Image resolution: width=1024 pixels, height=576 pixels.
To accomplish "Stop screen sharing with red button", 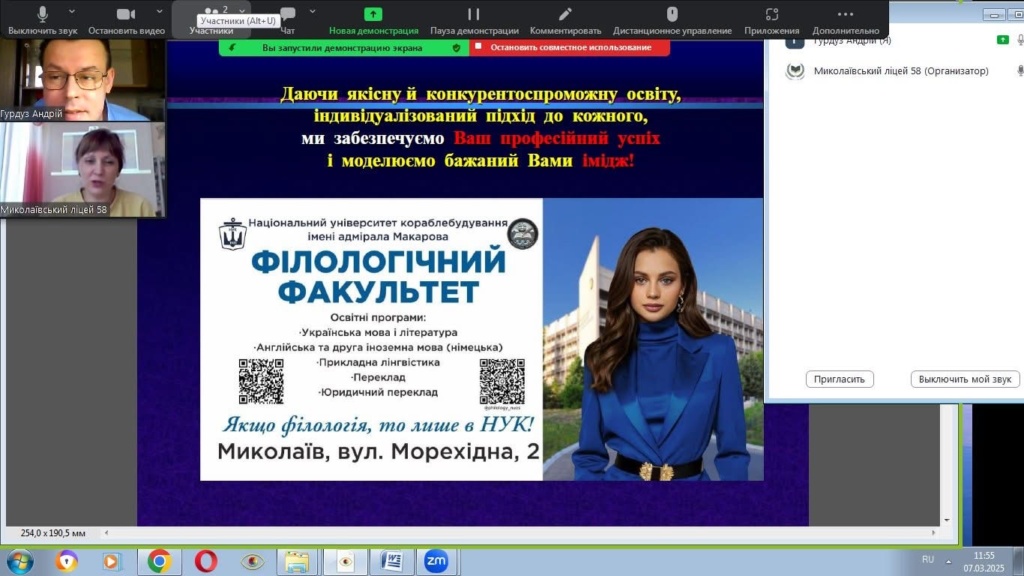I will point(569,47).
